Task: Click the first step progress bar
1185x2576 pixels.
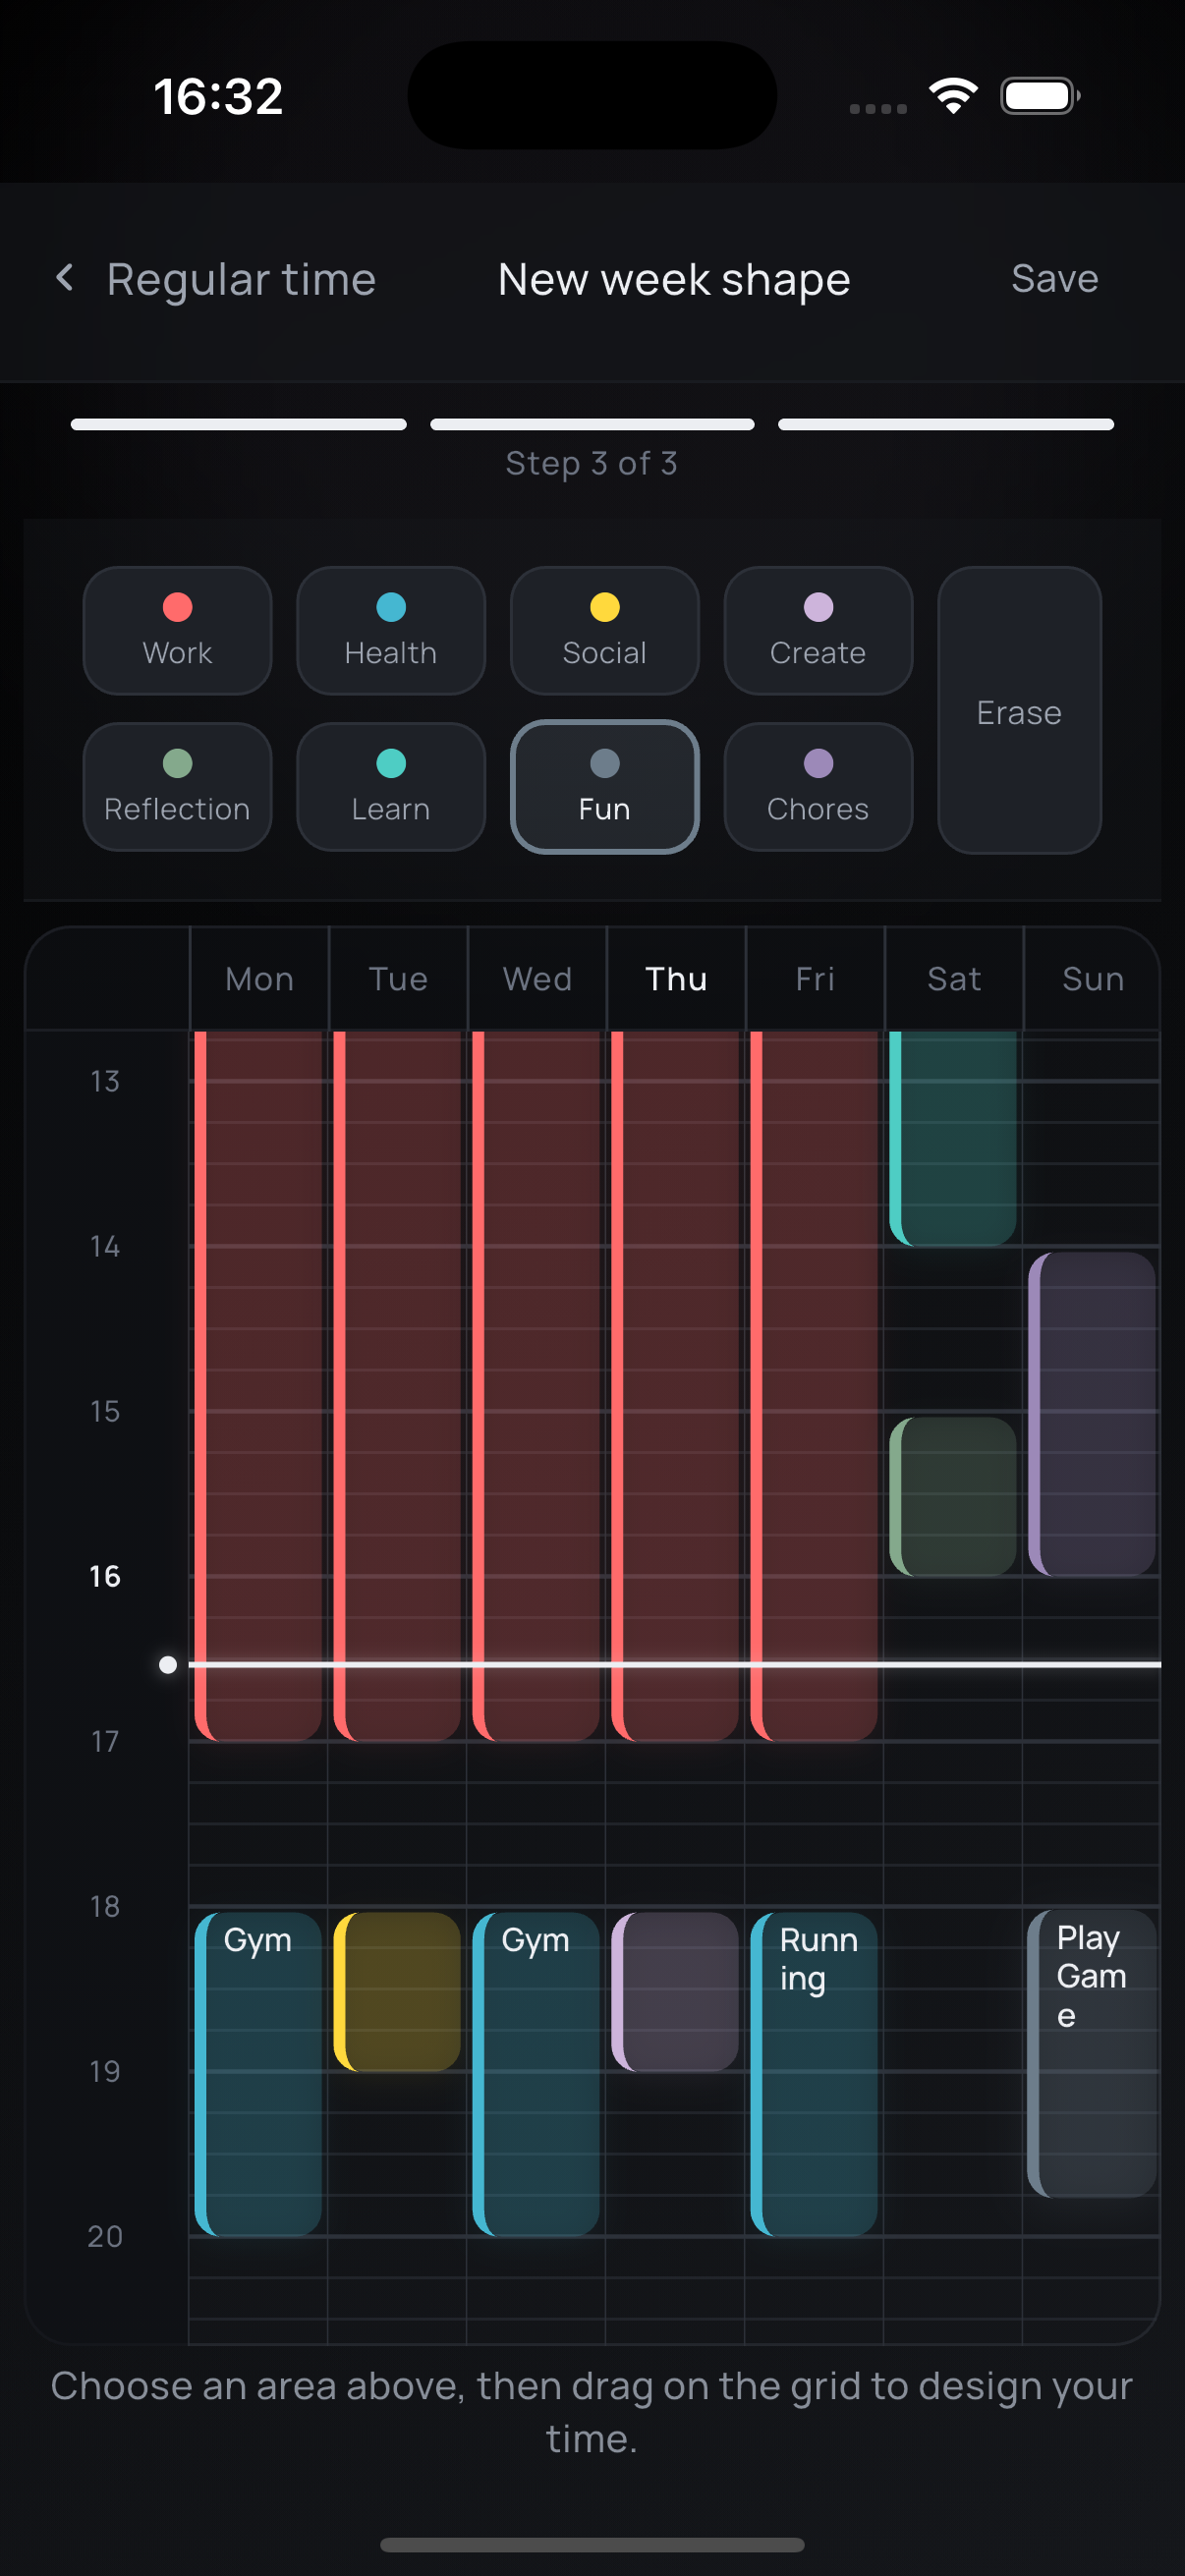Action: pyautogui.click(x=238, y=425)
